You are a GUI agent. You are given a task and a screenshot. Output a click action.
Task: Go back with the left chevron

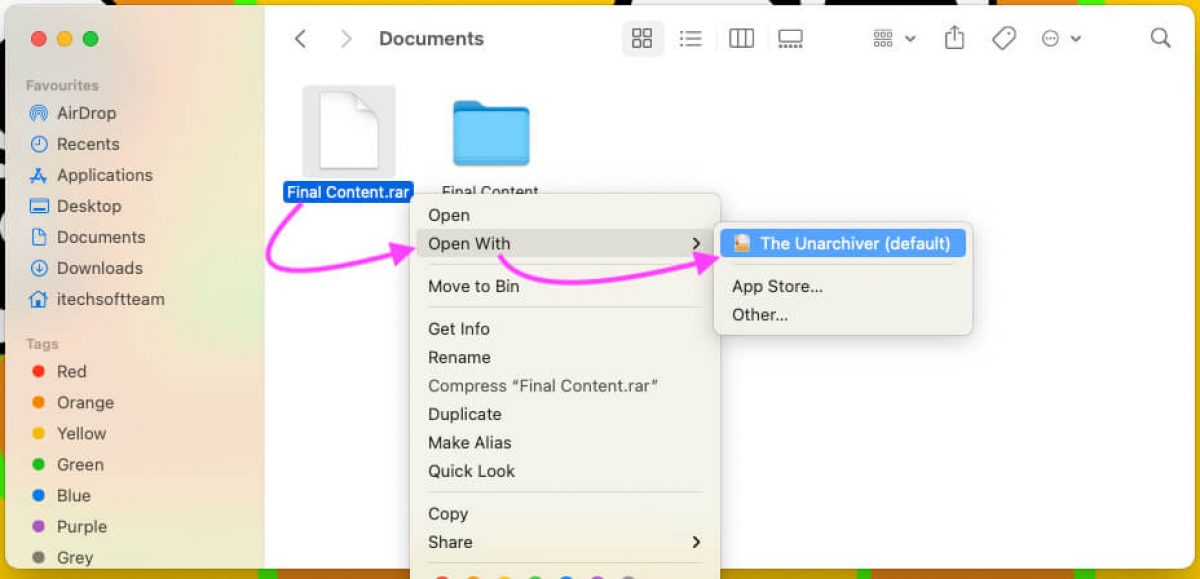point(300,39)
